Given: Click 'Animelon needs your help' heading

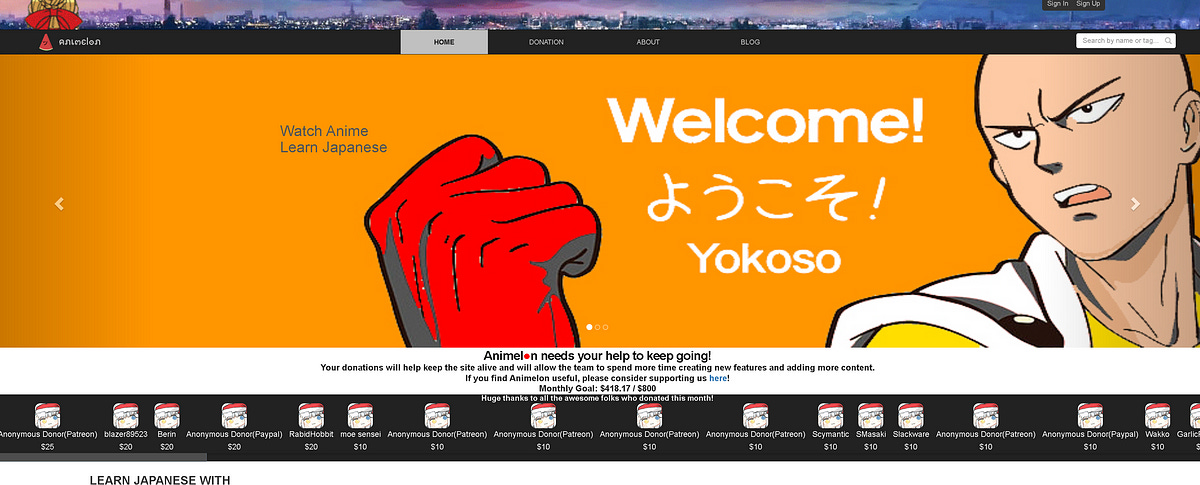Looking at the screenshot, I should 598,355.
